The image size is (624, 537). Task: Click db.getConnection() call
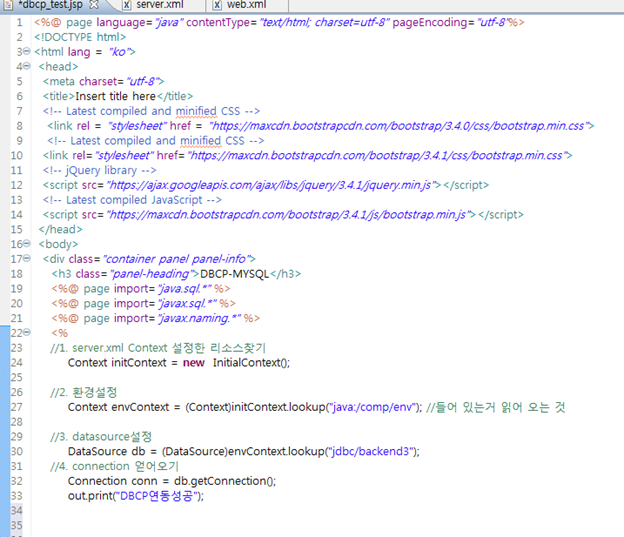(224, 481)
